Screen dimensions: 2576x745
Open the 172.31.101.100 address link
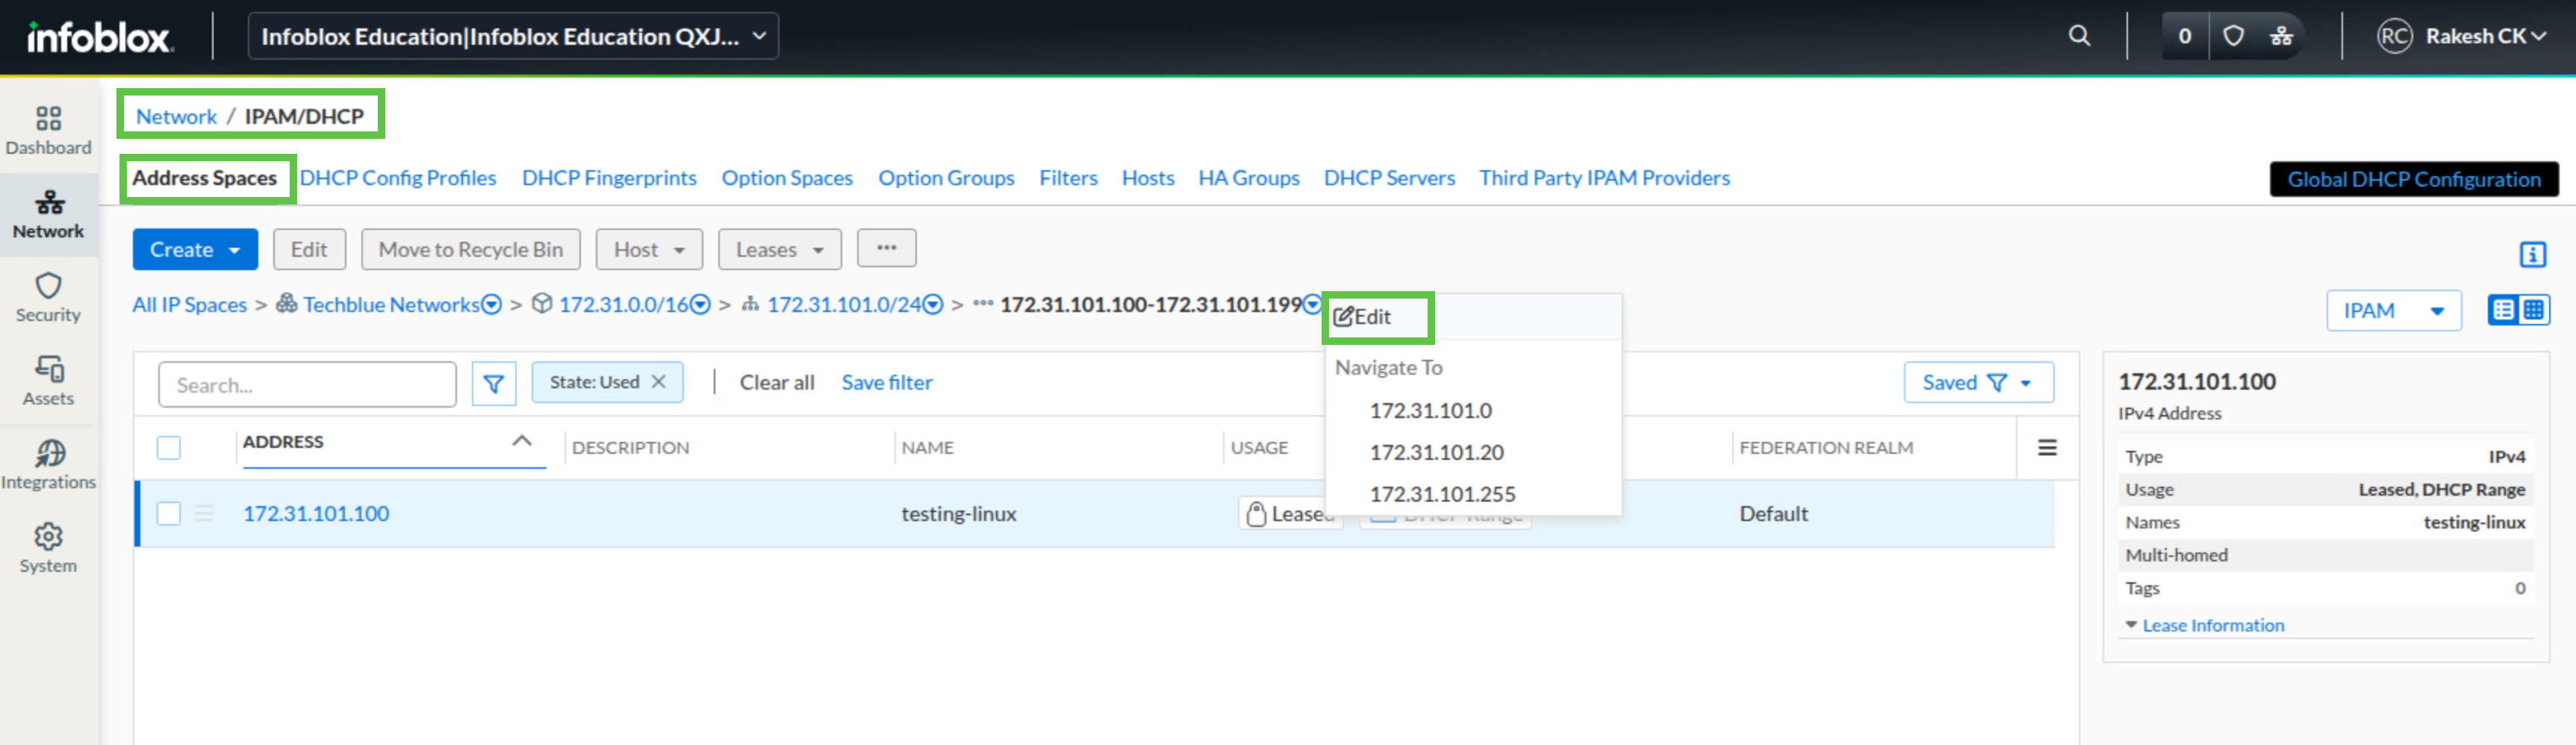pyautogui.click(x=316, y=513)
